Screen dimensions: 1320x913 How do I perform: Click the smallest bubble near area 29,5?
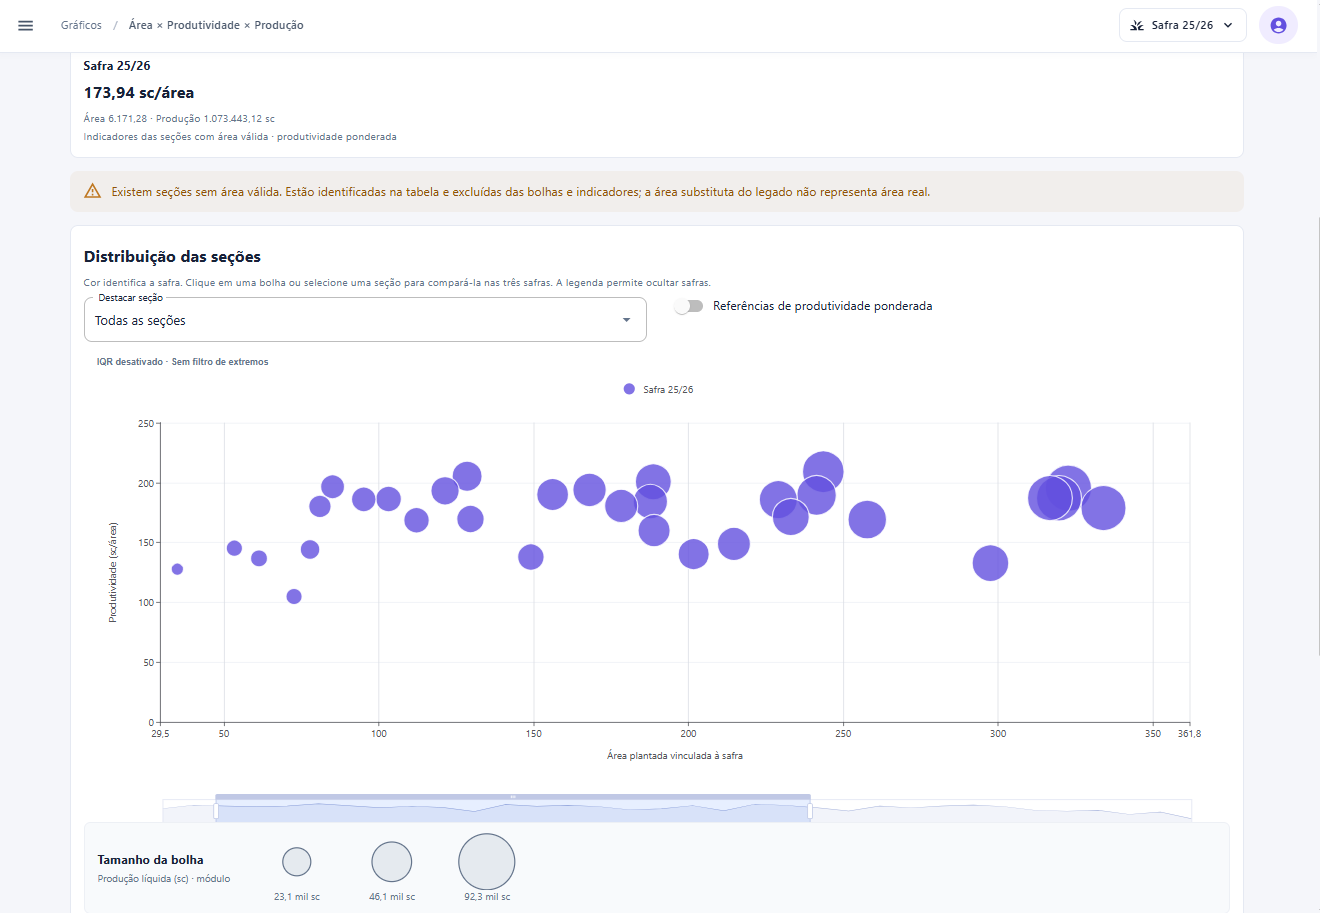177,569
